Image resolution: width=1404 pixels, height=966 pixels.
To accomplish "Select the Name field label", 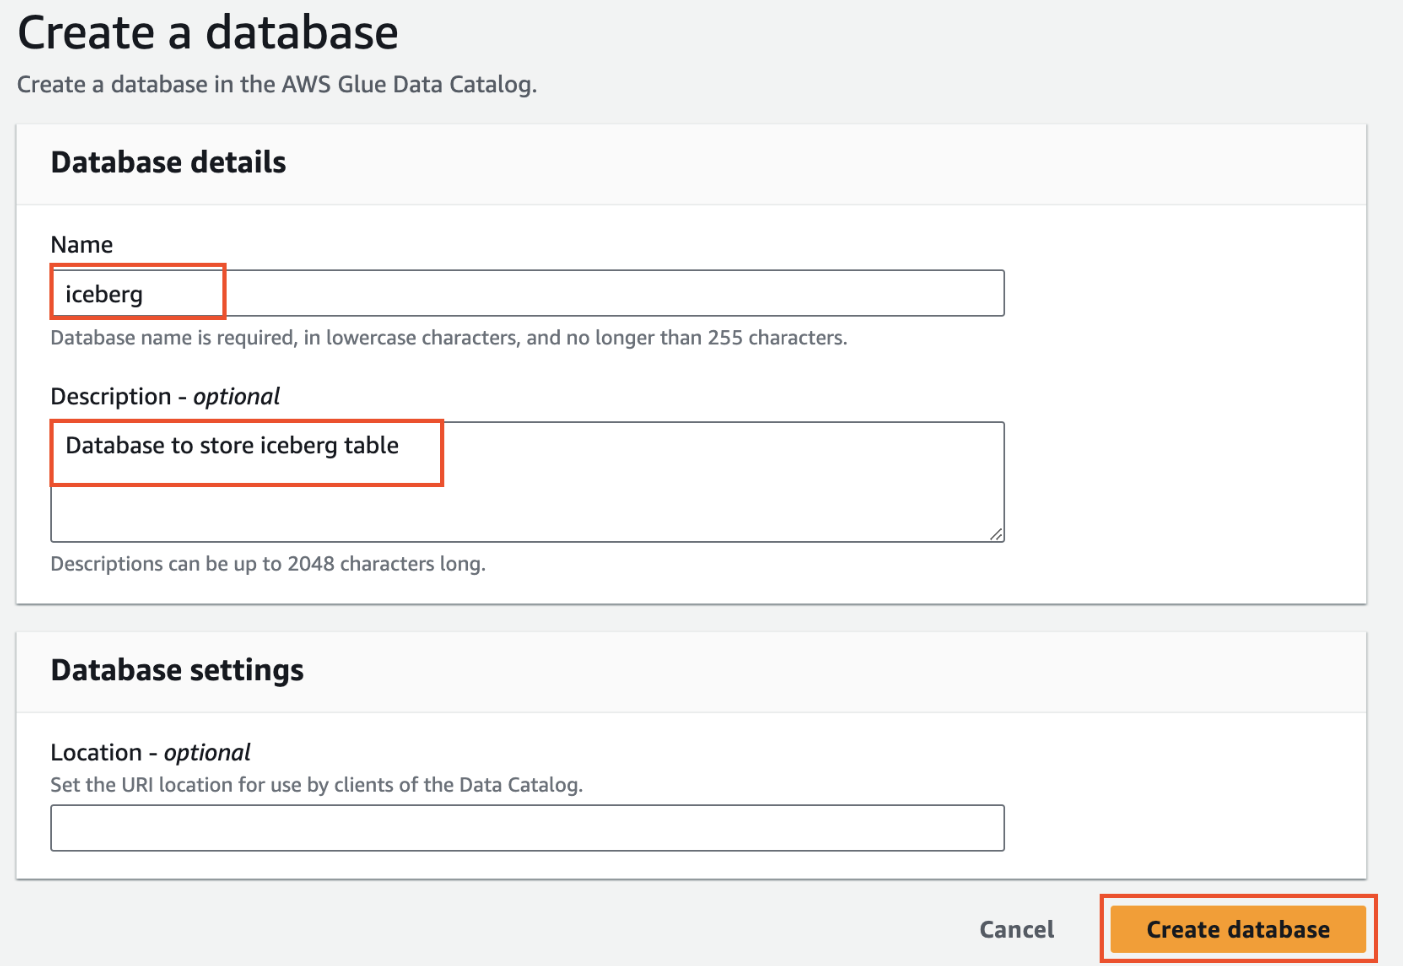I will pos(82,245).
